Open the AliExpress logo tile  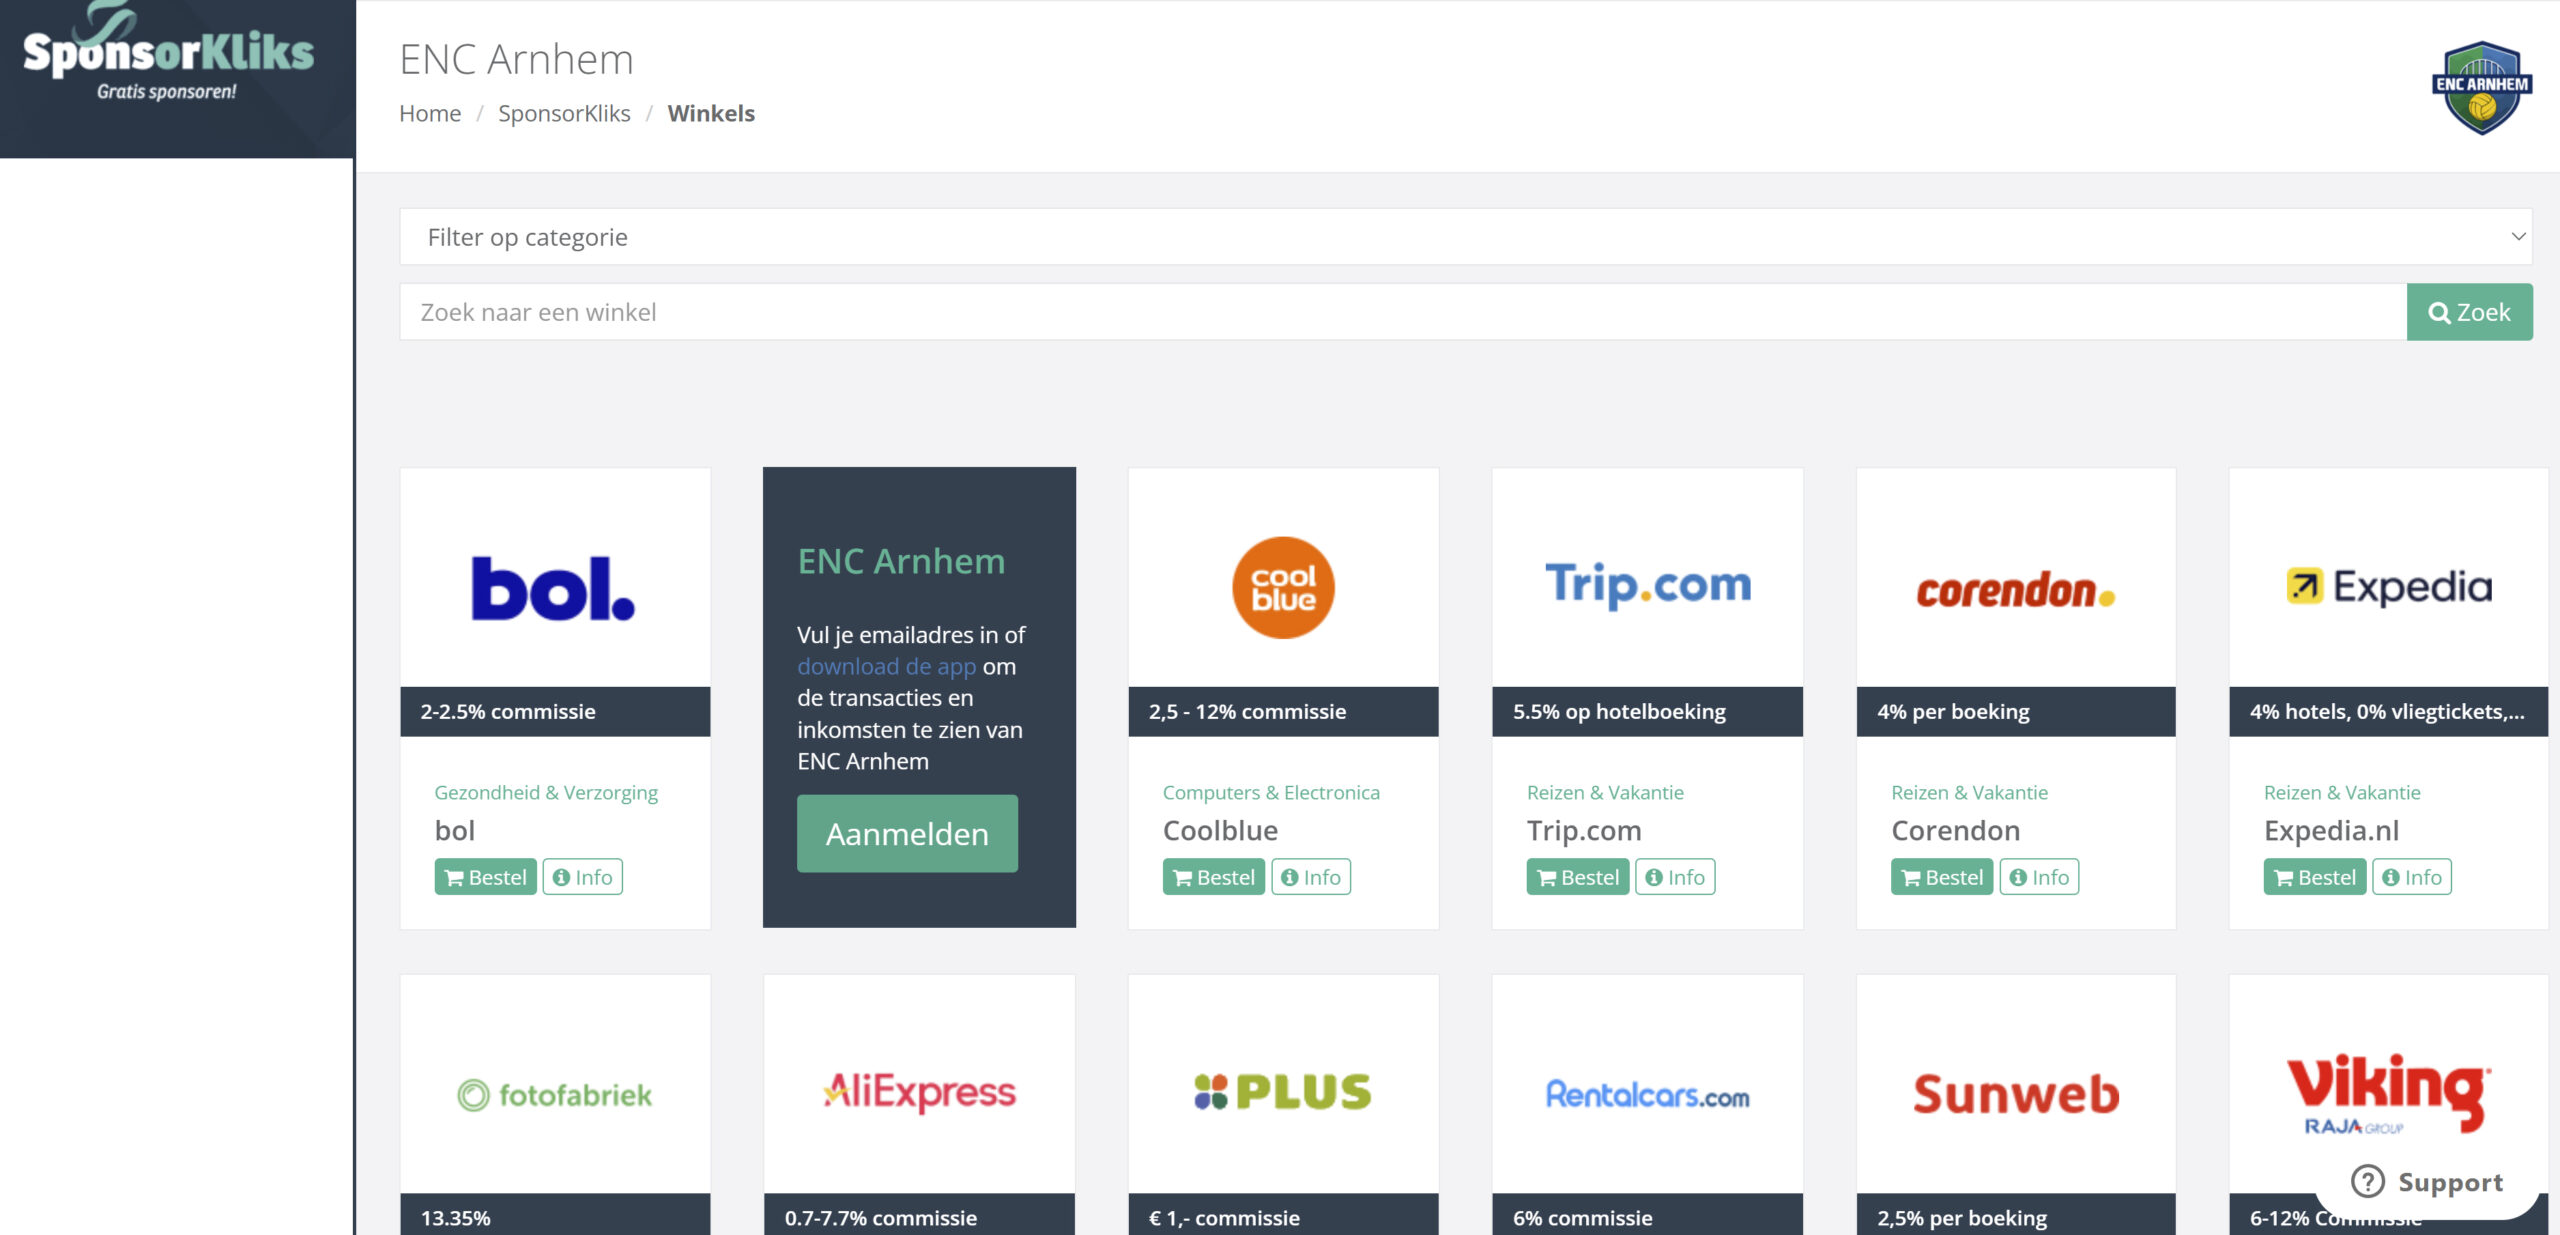click(x=919, y=1093)
